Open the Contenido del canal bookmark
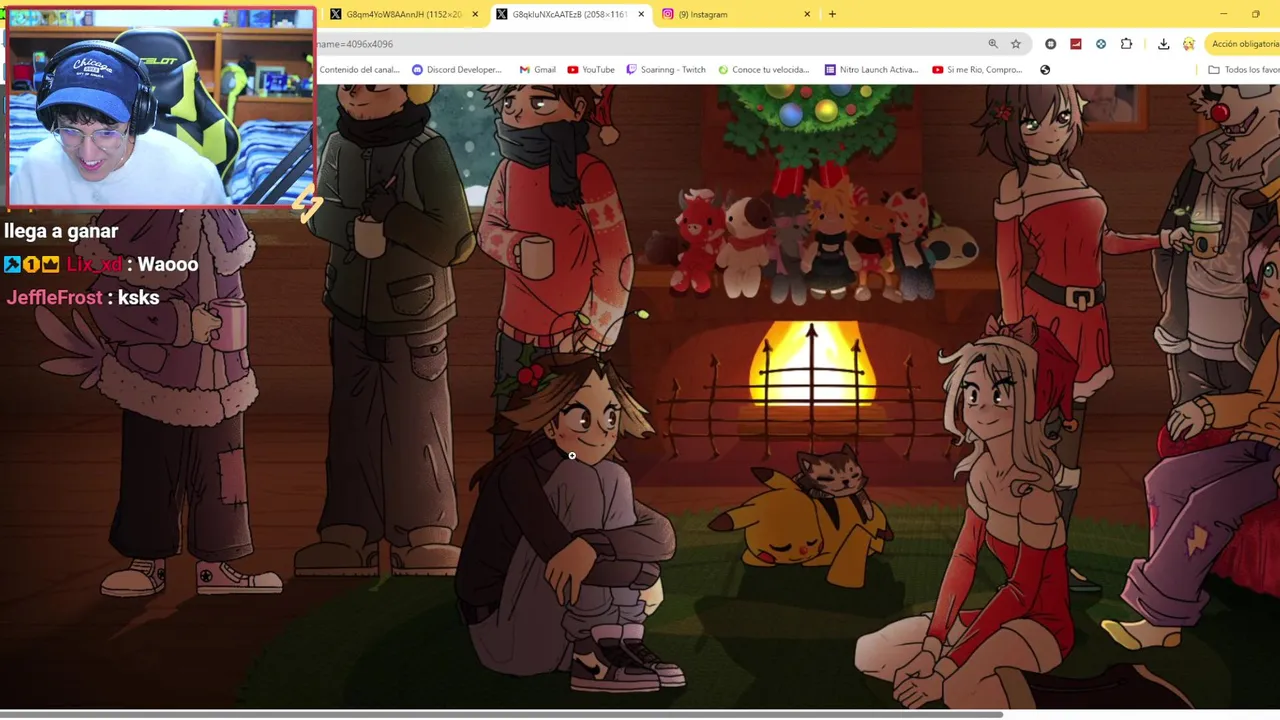1280x720 pixels. (359, 70)
